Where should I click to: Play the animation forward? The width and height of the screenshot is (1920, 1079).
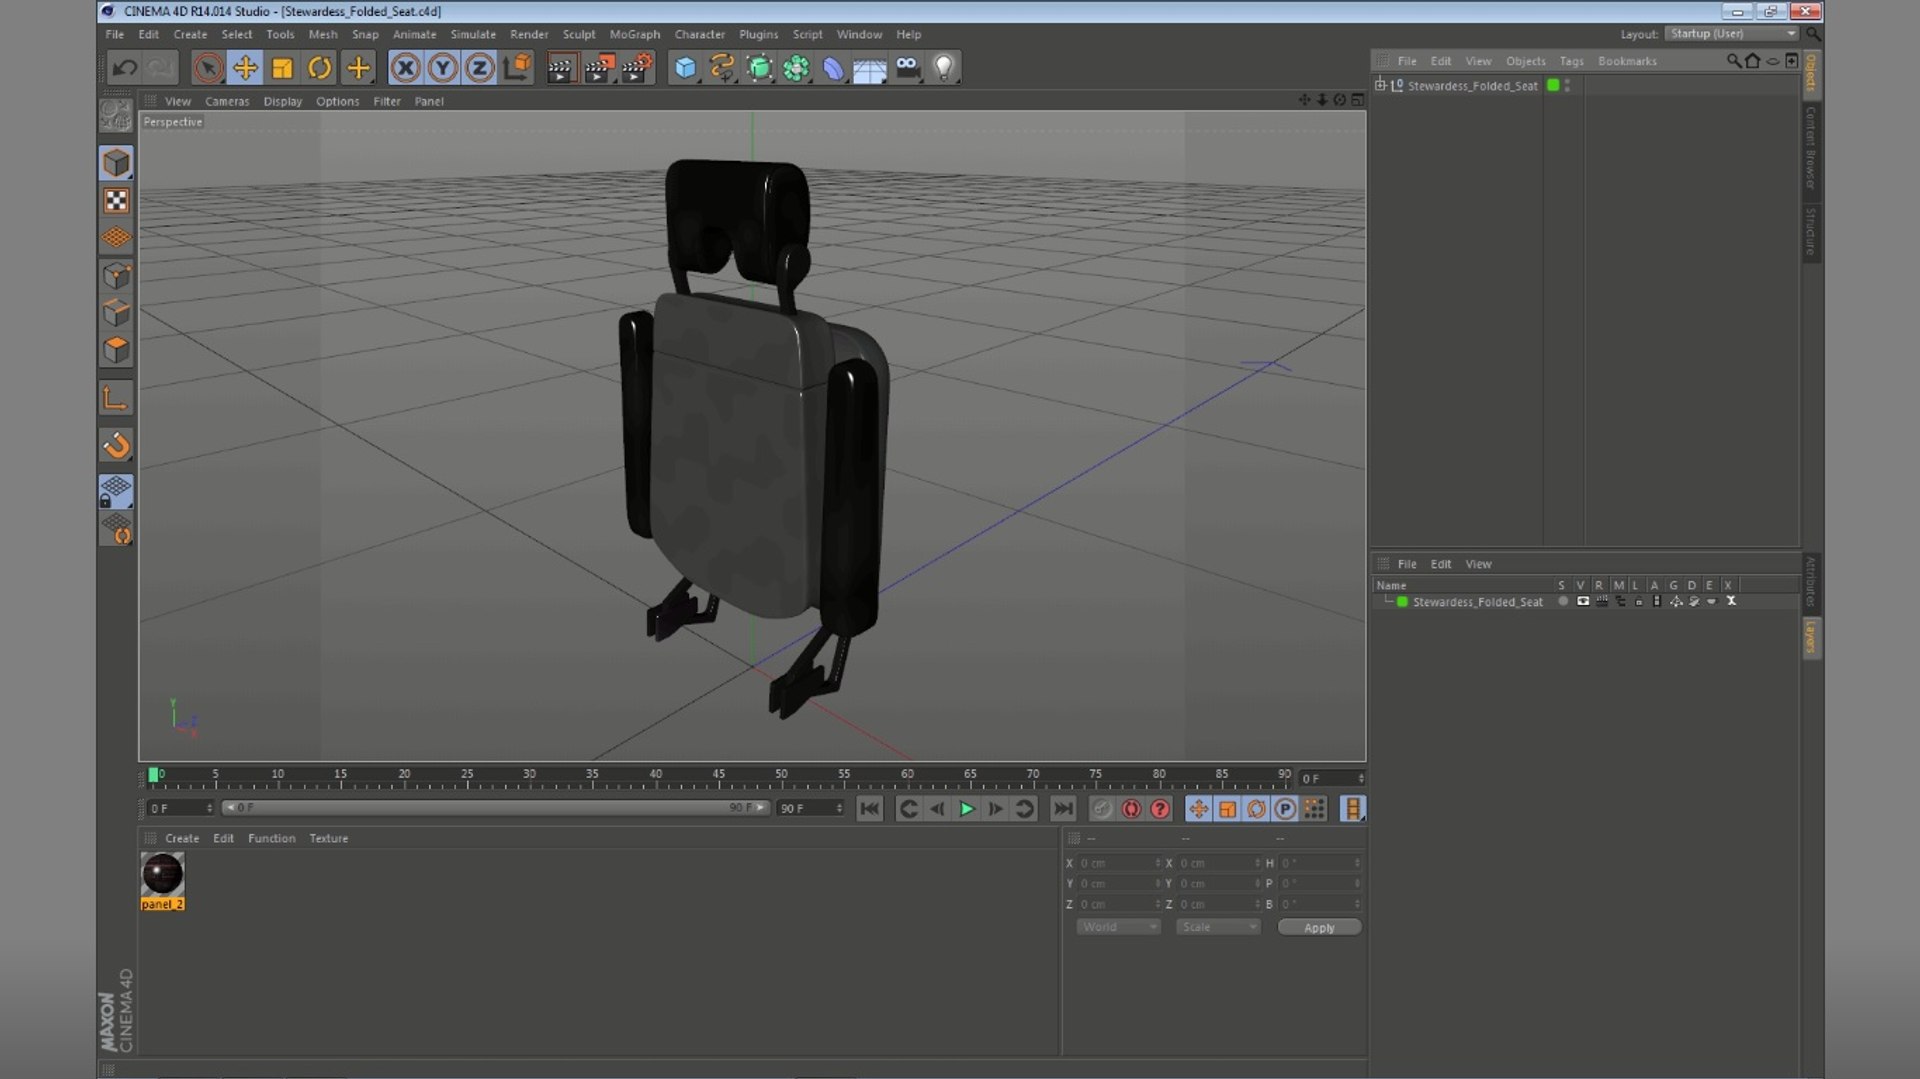point(966,809)
